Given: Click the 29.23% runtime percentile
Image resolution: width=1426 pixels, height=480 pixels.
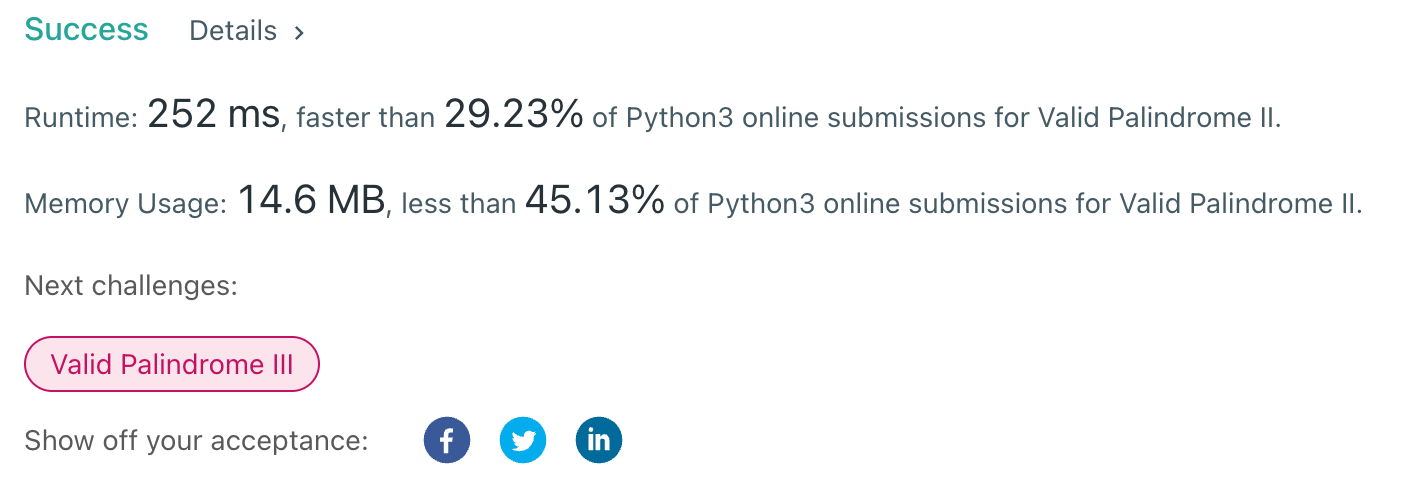Looking at the screenshot, I should coord(514,115).
